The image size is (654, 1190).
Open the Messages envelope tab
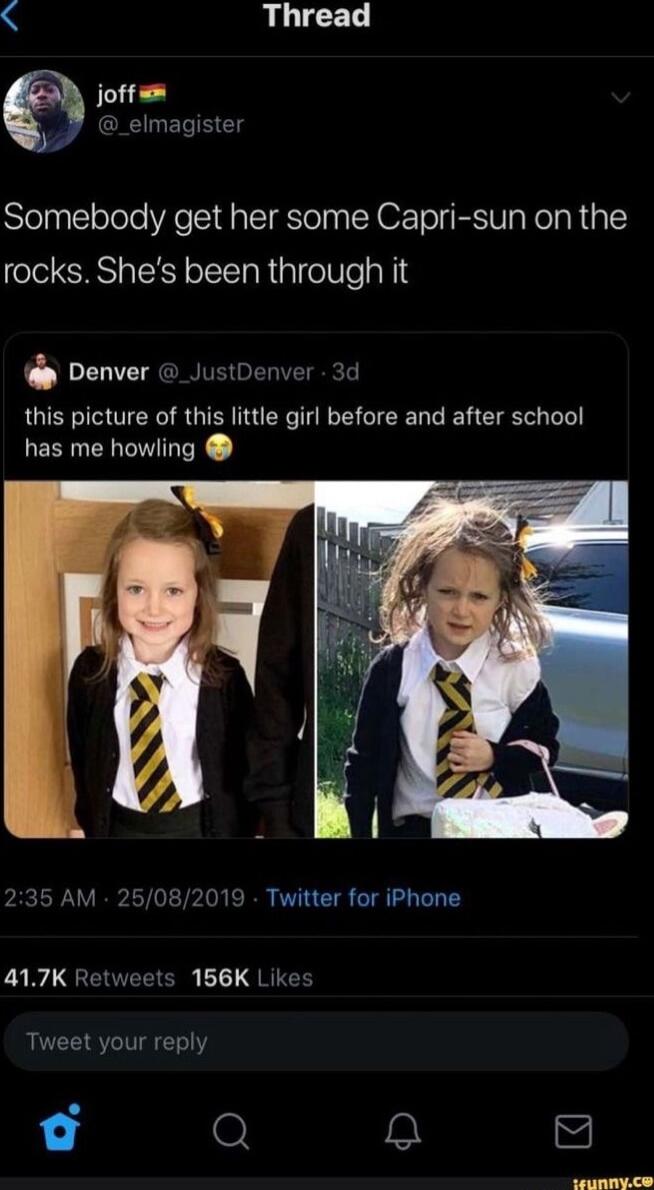pos(573,1133)
